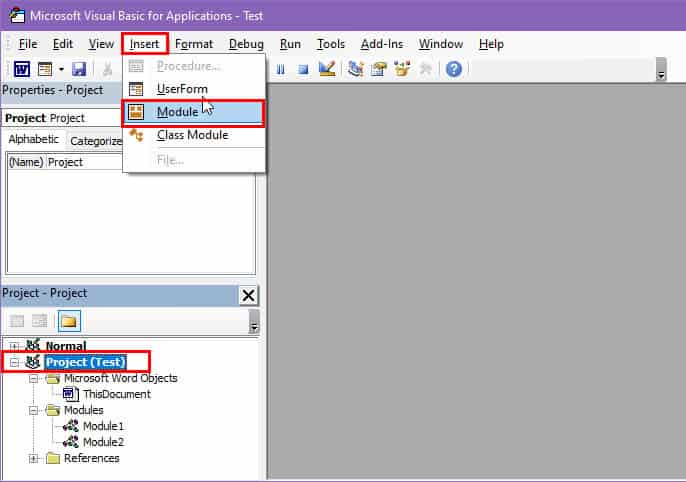686x482 pixels.
Task: Select the Modules folder in tree
Action: [84, 410]
